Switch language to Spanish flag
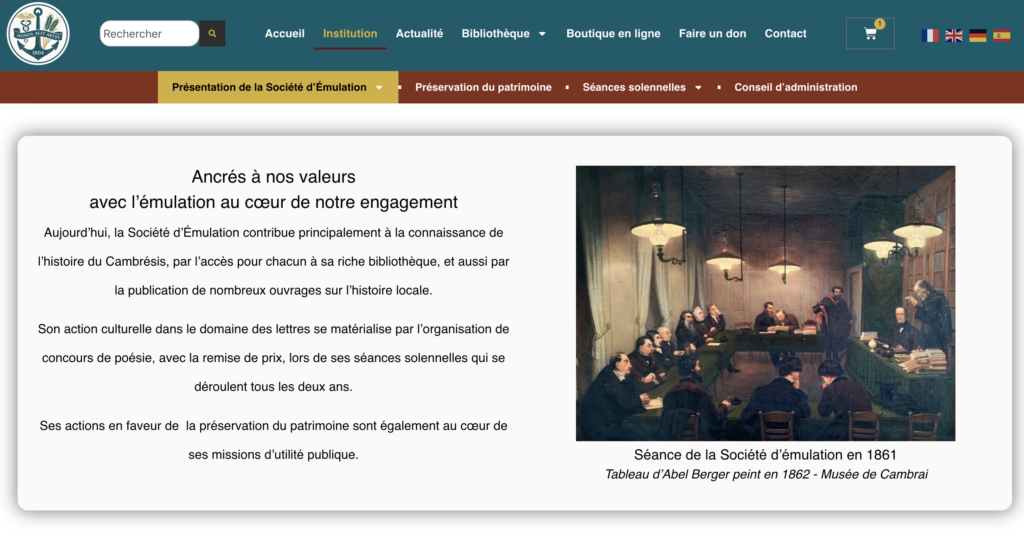The image size is (1024, 539). (1002, 35)
